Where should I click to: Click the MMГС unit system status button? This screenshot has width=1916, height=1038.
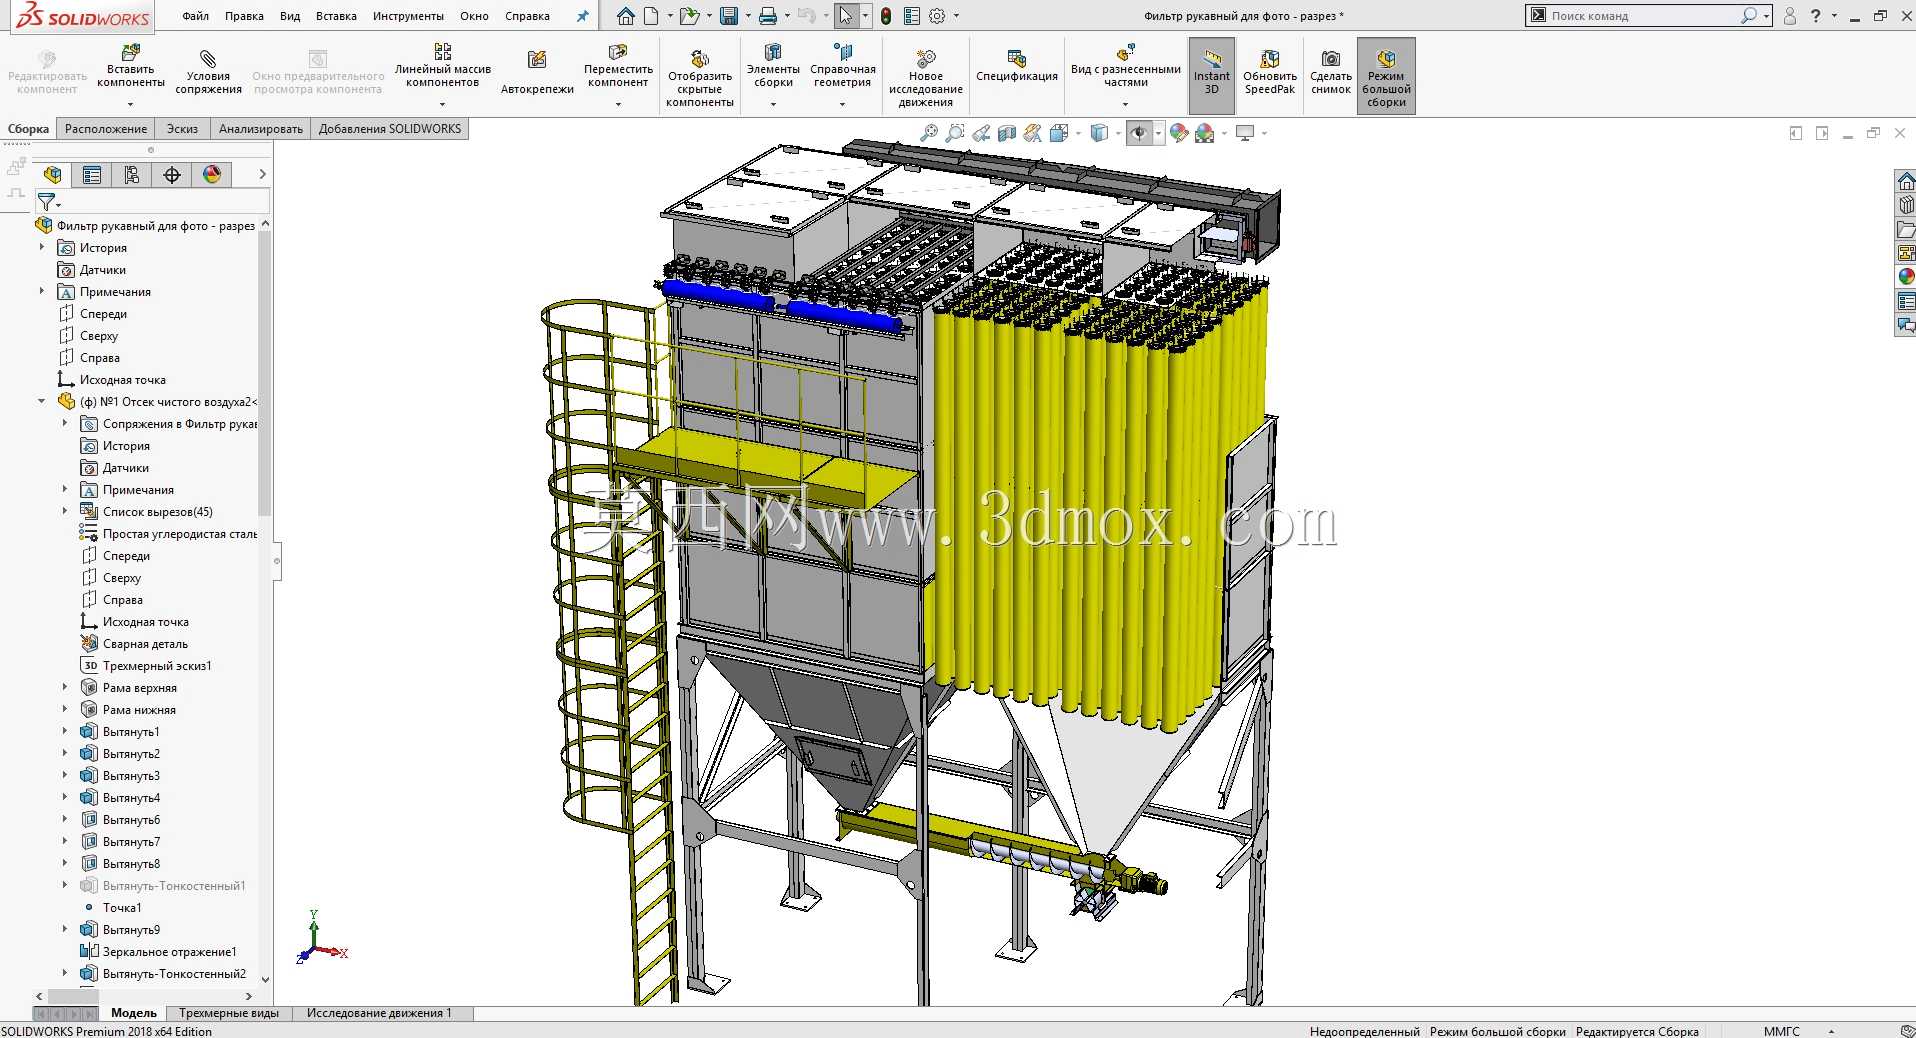pyautogui.click(x=1781, y=1031)
